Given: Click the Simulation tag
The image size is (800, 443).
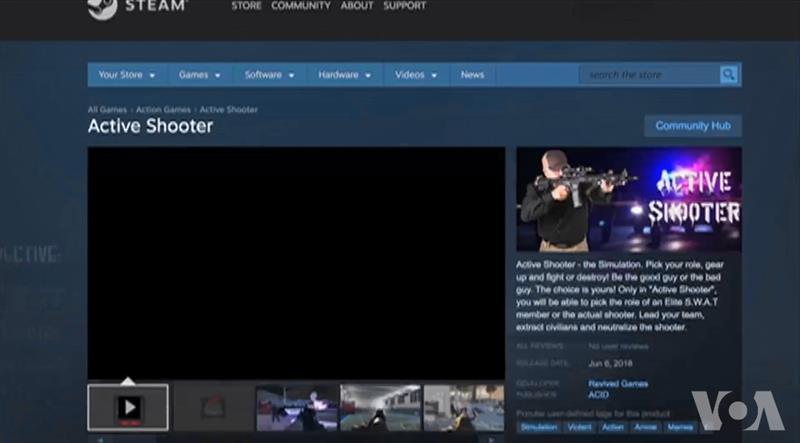Looking at the screenshot, I should (538, 427).
